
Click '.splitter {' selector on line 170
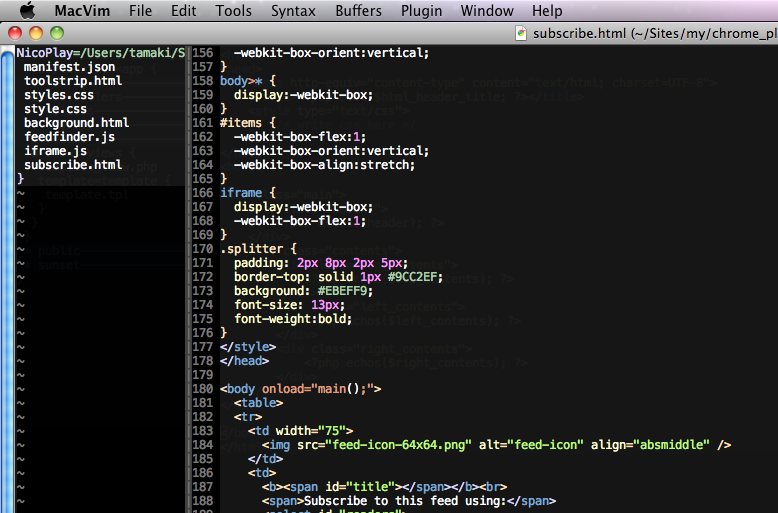coord(258,249)
